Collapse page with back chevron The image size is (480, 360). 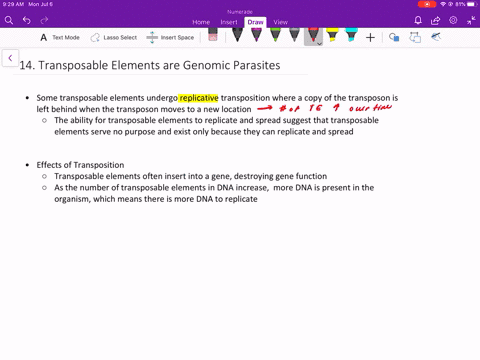pos(10,58)
